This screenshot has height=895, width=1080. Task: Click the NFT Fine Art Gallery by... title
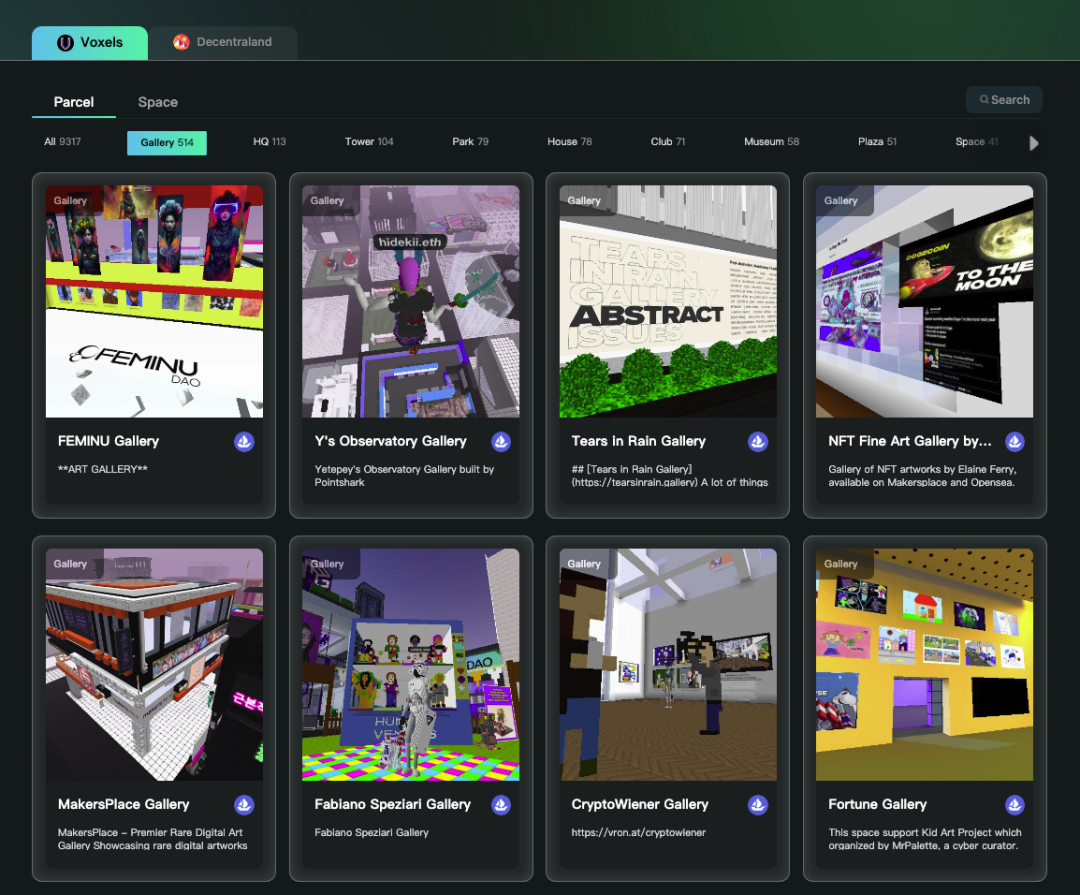pos(910,441)
